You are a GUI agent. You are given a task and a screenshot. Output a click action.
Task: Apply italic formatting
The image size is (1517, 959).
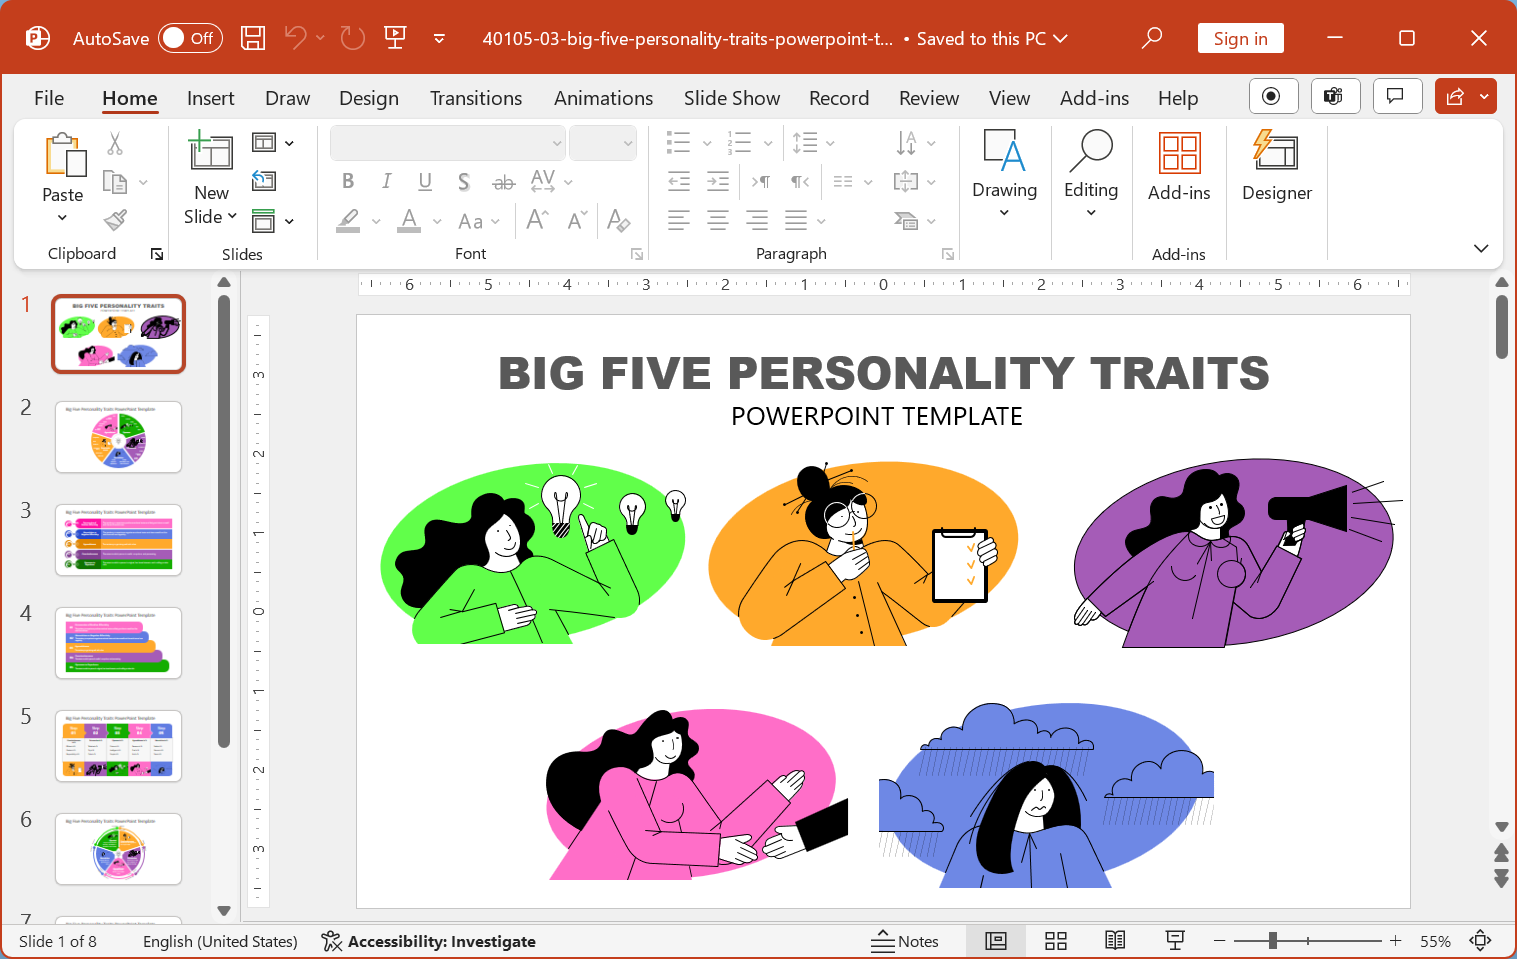click(386, 181)
